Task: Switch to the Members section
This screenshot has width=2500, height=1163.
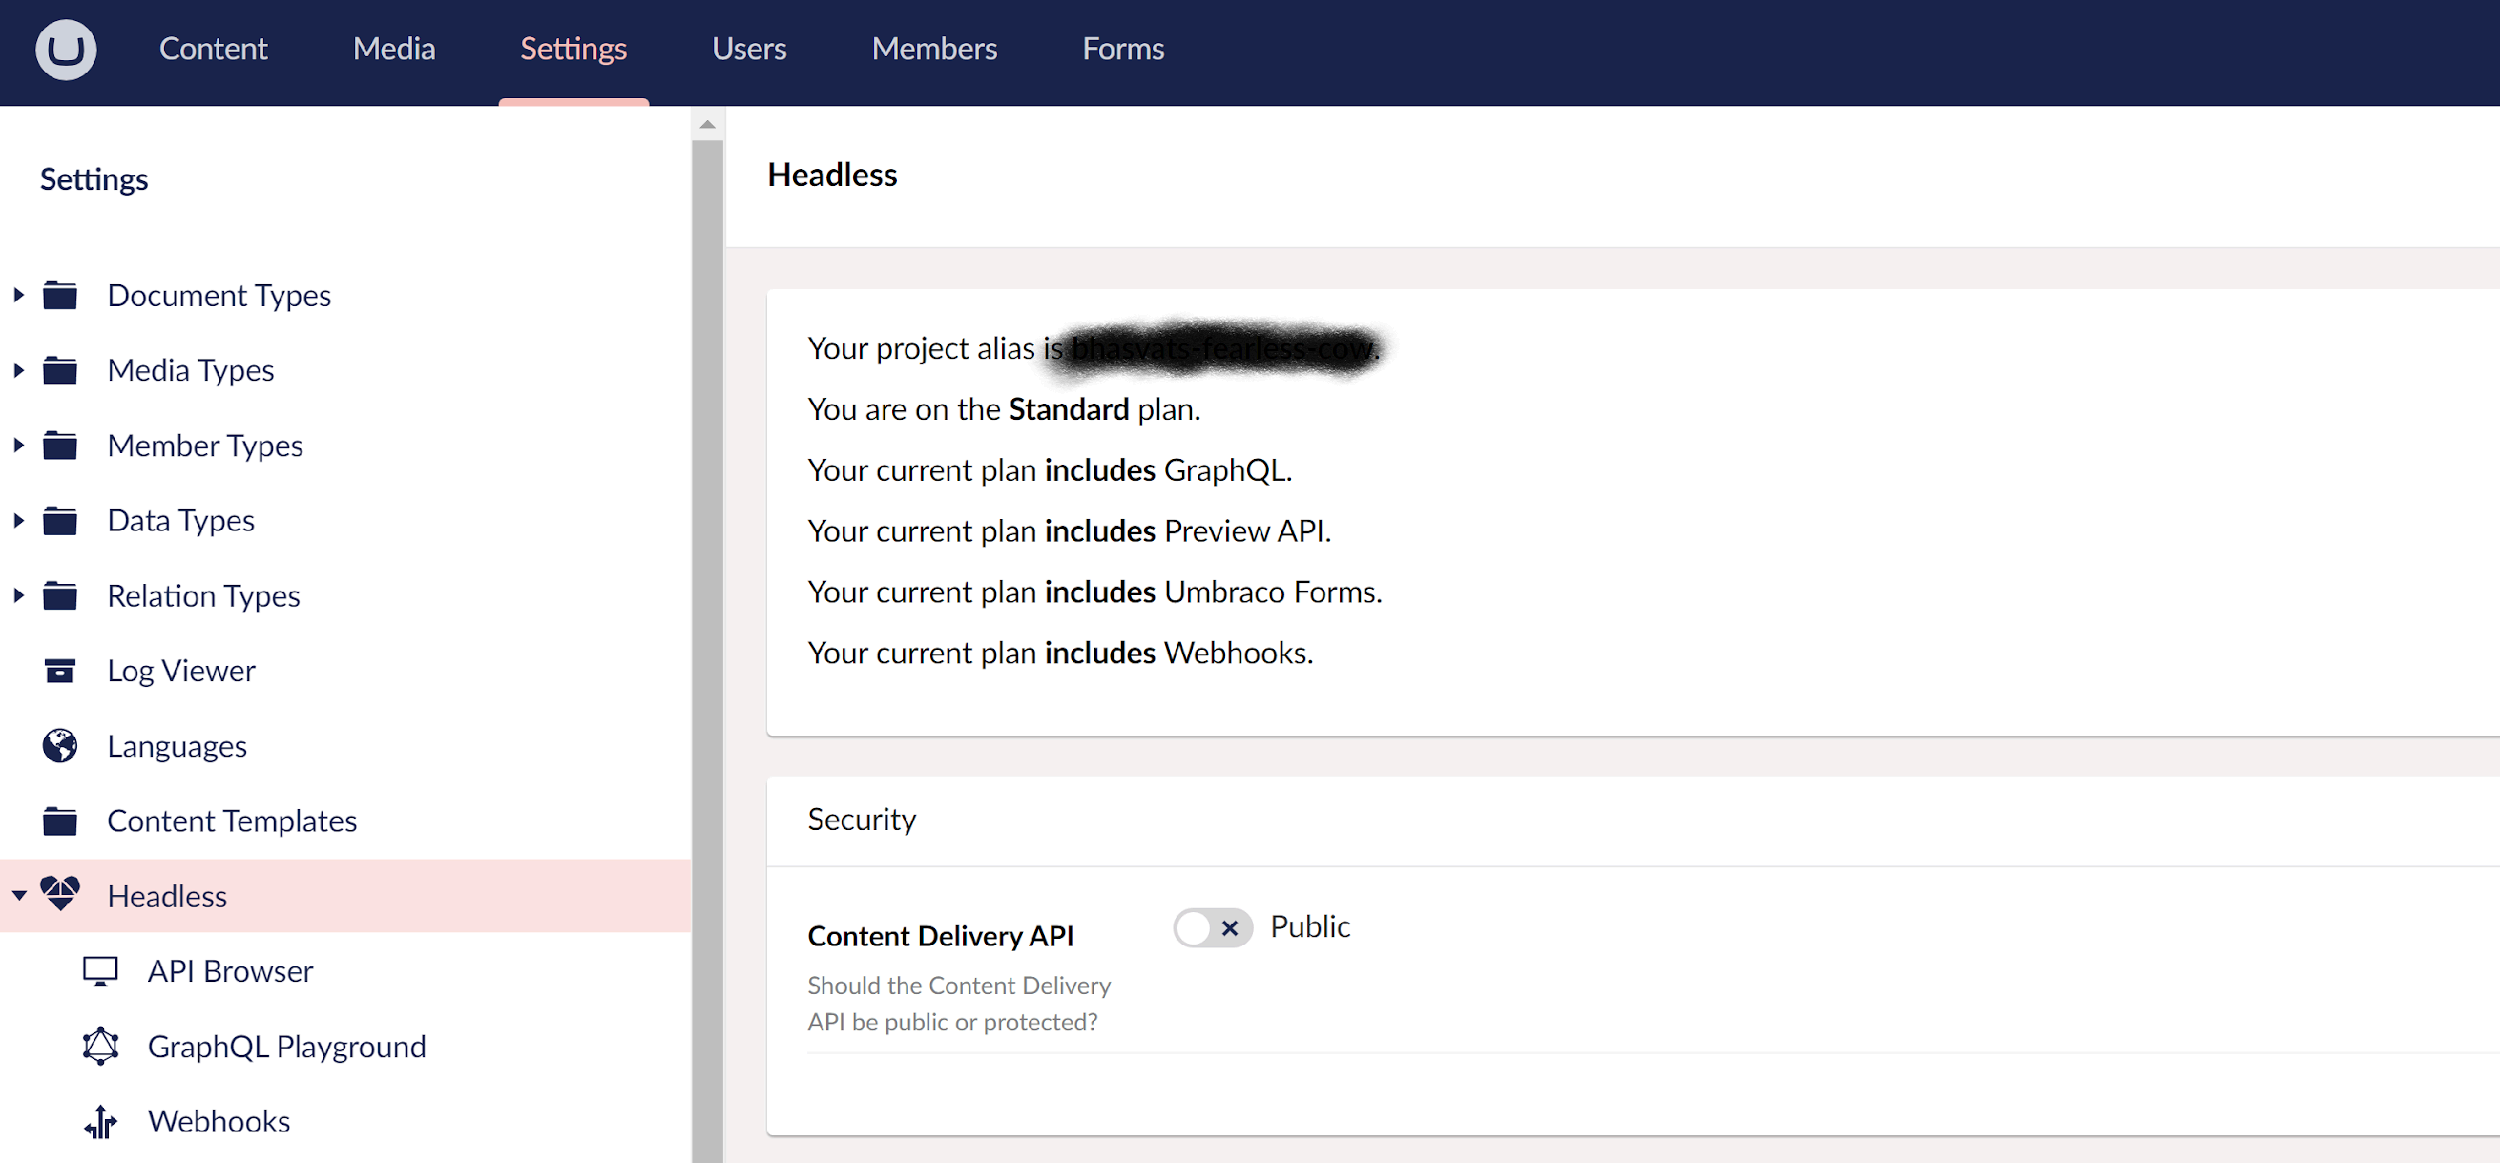Action: [x=934, y=49]
